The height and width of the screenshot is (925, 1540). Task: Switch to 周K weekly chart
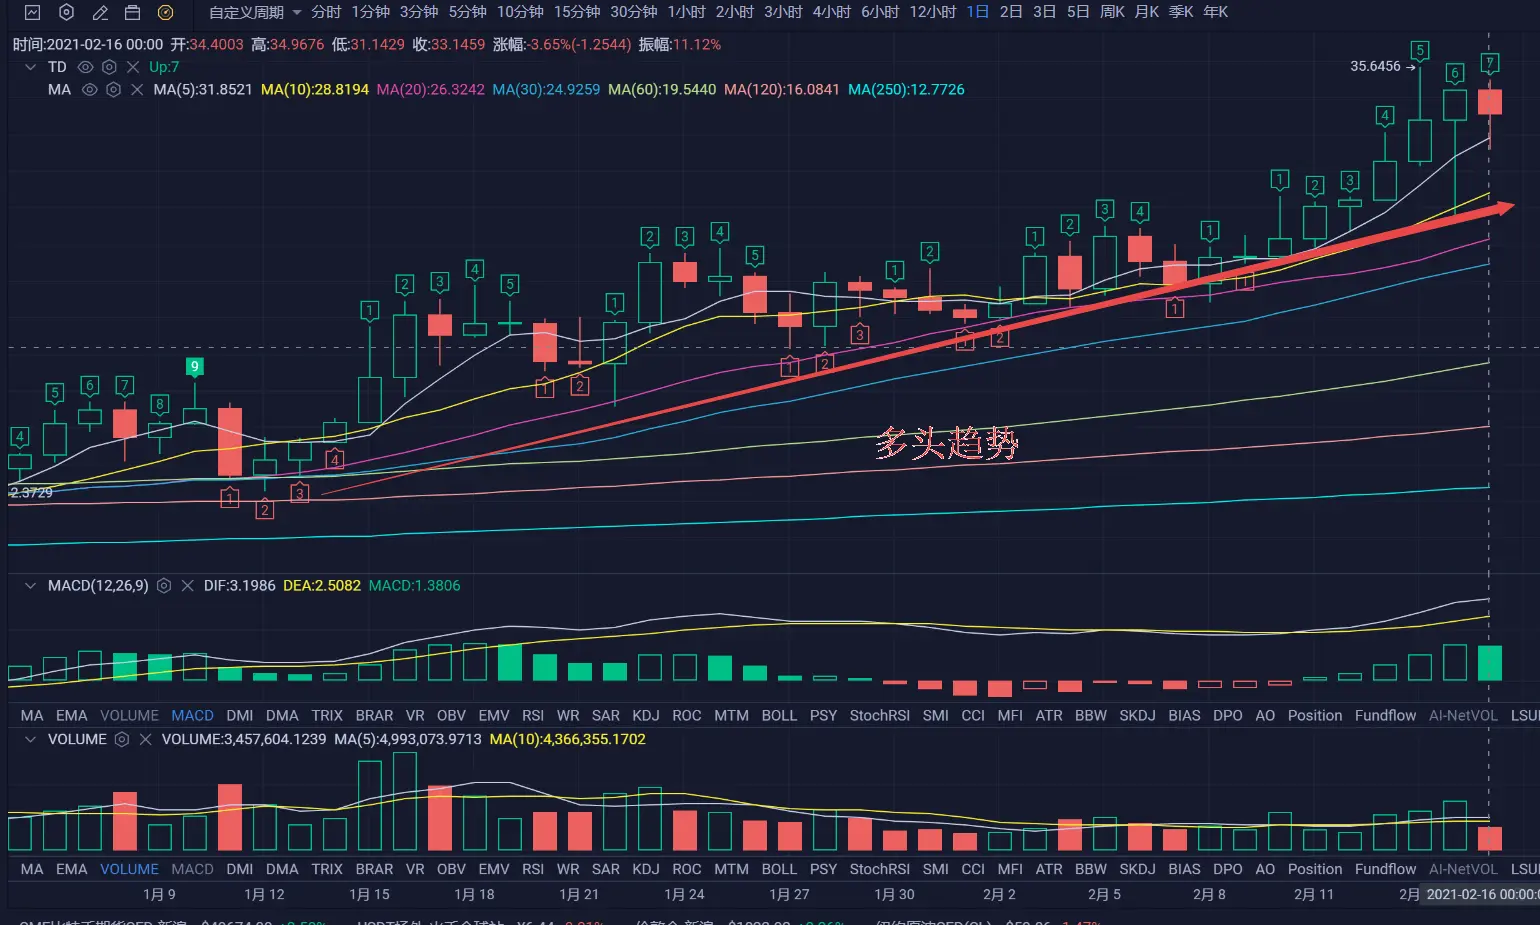[x=1112, y=12]
